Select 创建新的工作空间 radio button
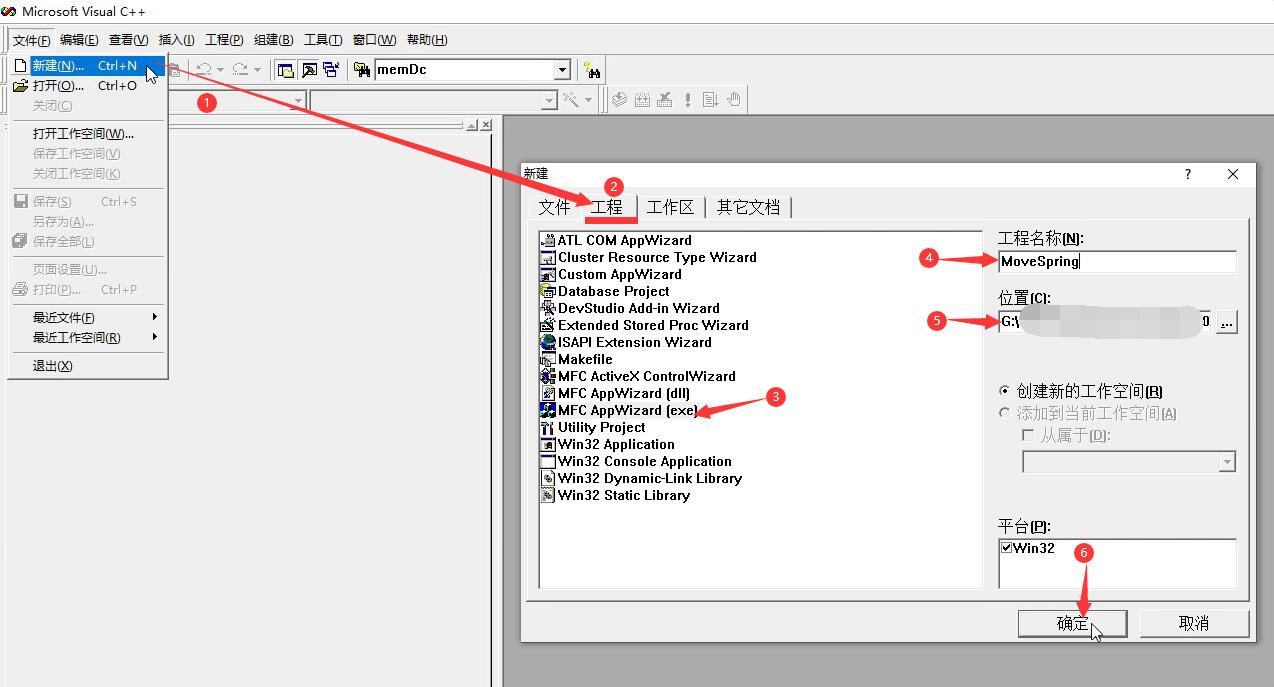The width and height of the screenshot is (1274, 687). click(1005, 391)
